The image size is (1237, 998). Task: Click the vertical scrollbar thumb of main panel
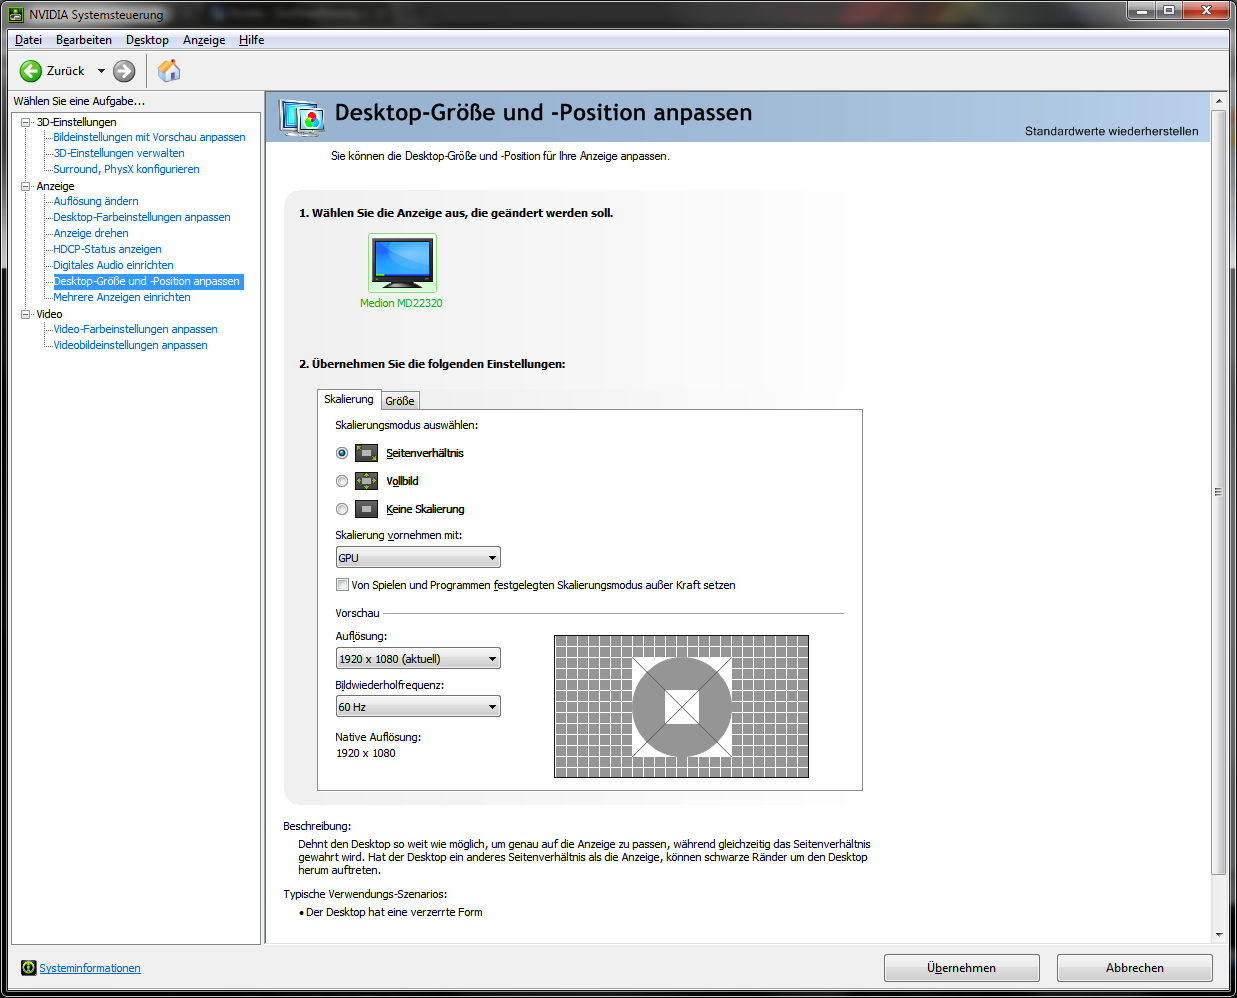click(x=1218, y=492)
